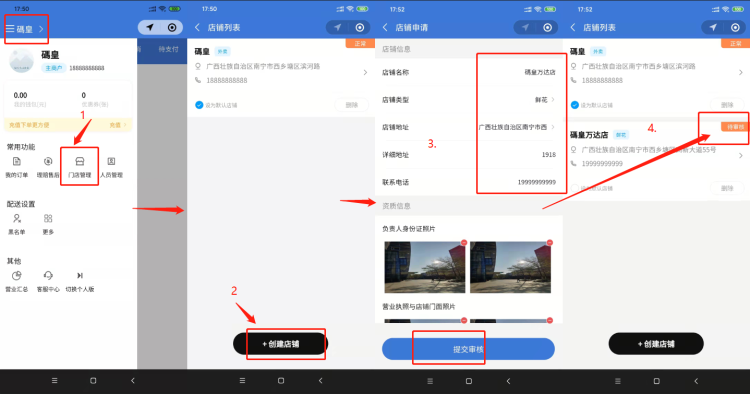Switch to 待支付 tab

click(168, 49)
